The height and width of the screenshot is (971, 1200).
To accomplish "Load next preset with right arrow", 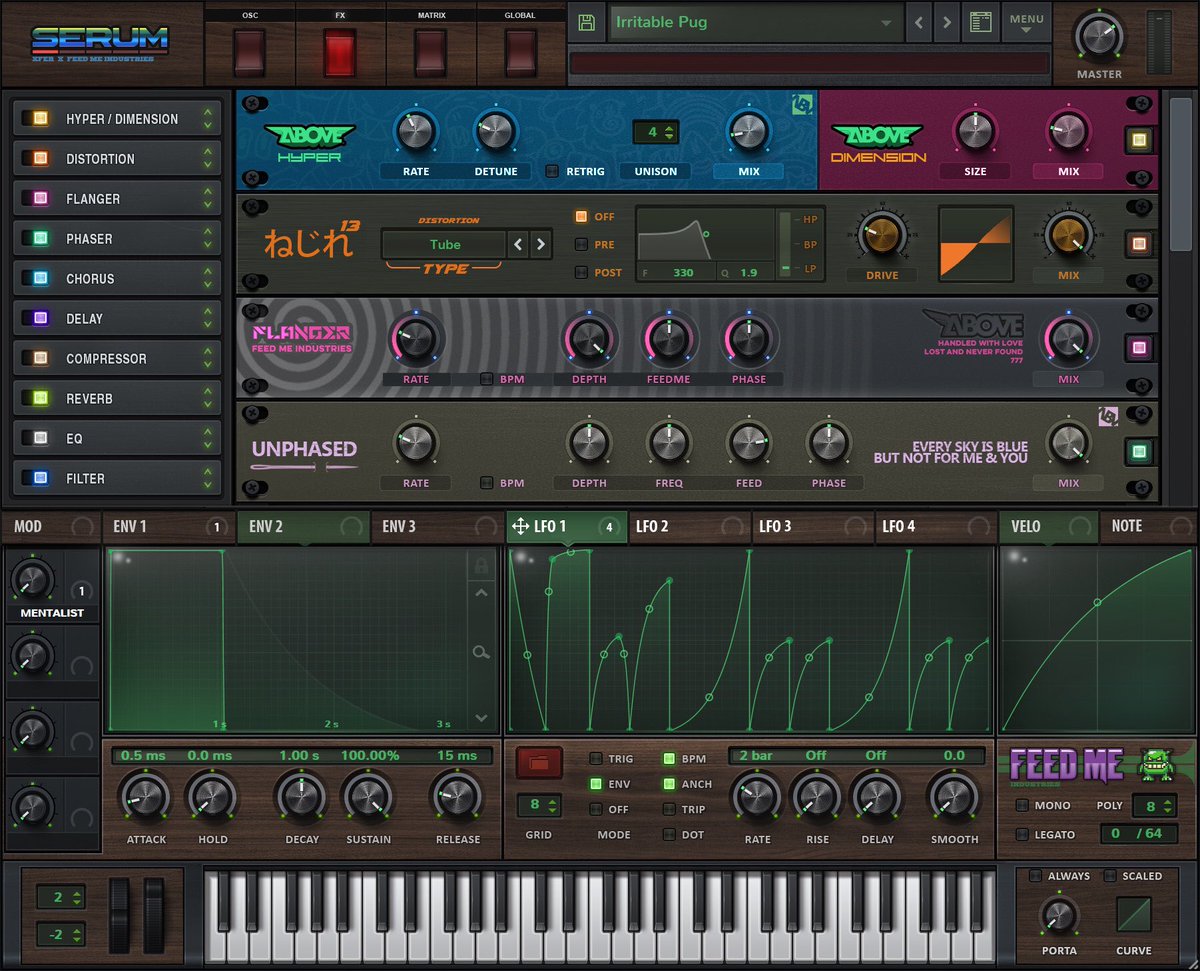I will coord(947,22).
